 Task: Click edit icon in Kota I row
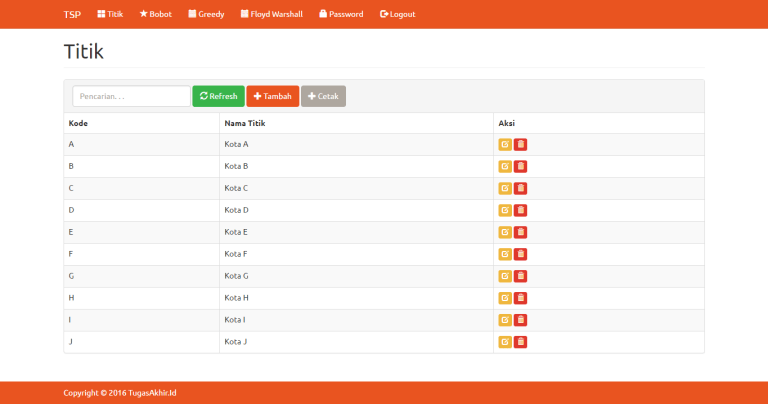[505, 320]
